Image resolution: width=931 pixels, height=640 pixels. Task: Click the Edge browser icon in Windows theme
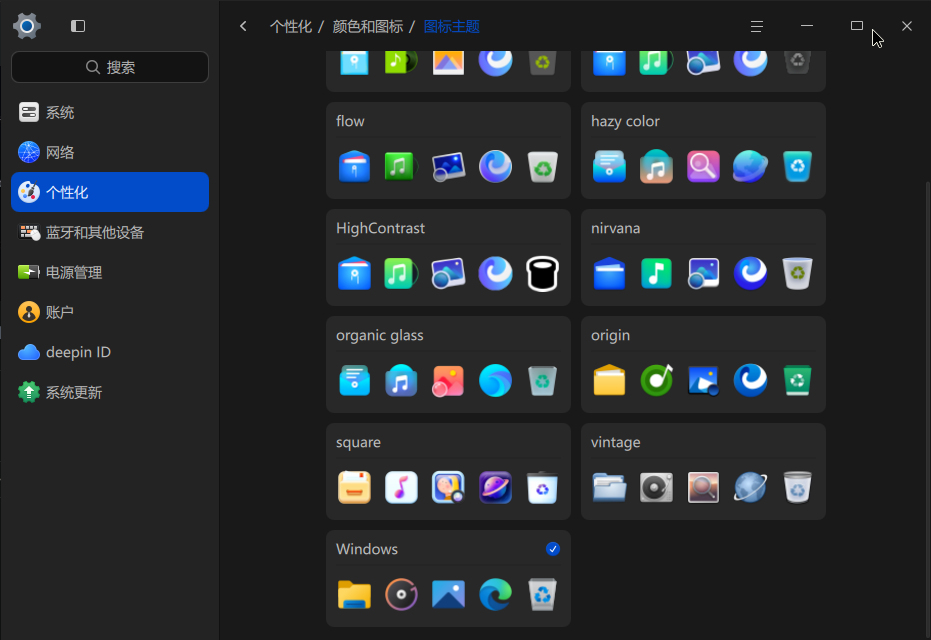pyautogui.click(x=495, y=594)
